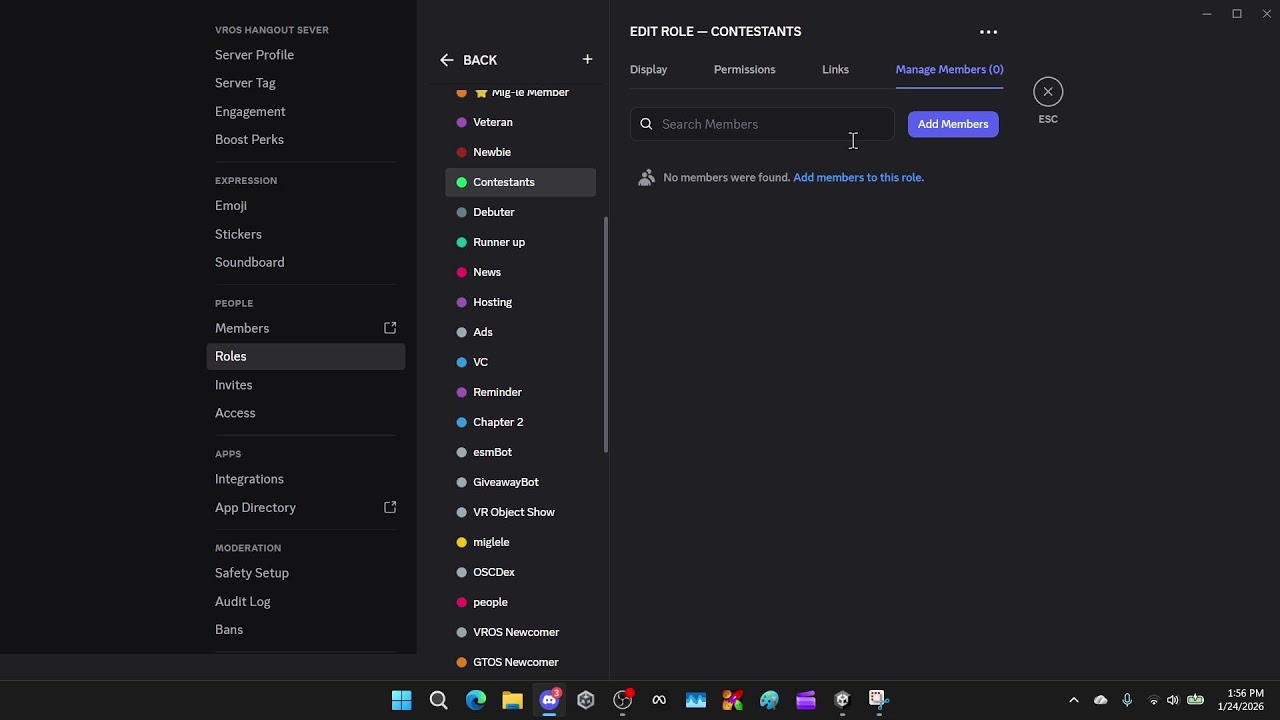Click the OneDrive cloud tray icon

point(1101,700)
